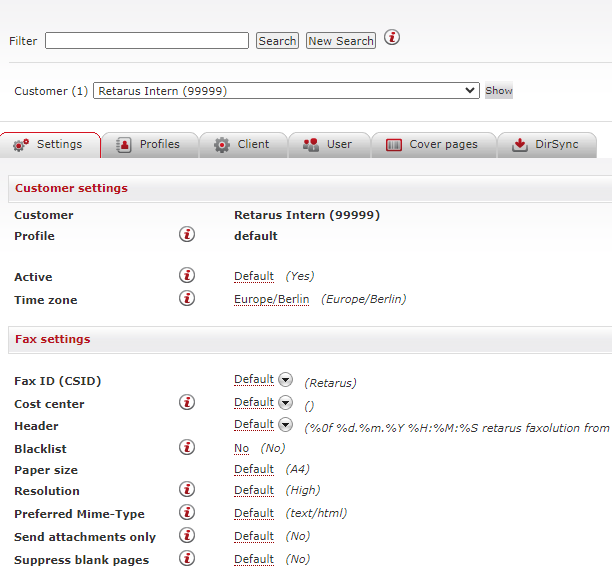Click the info icon beside Suppress blank pages
The width and height of the screenshot is (612, 572).
point(187,559)
